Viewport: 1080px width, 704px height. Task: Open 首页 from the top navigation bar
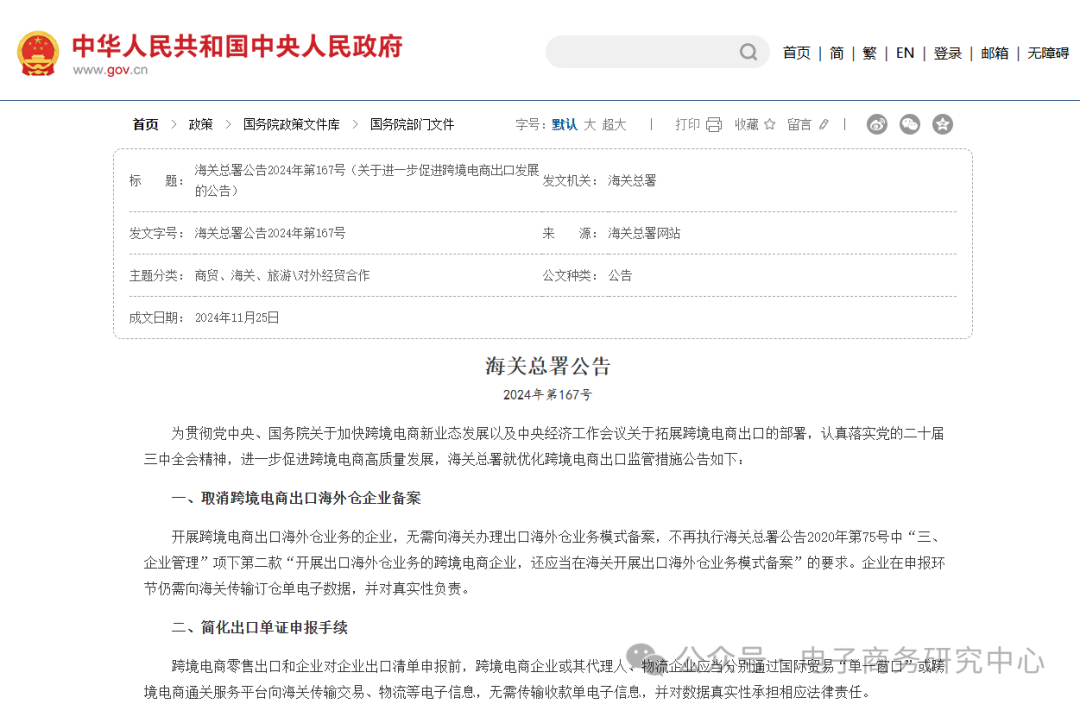pyautogui.click(x=796, y=53)
